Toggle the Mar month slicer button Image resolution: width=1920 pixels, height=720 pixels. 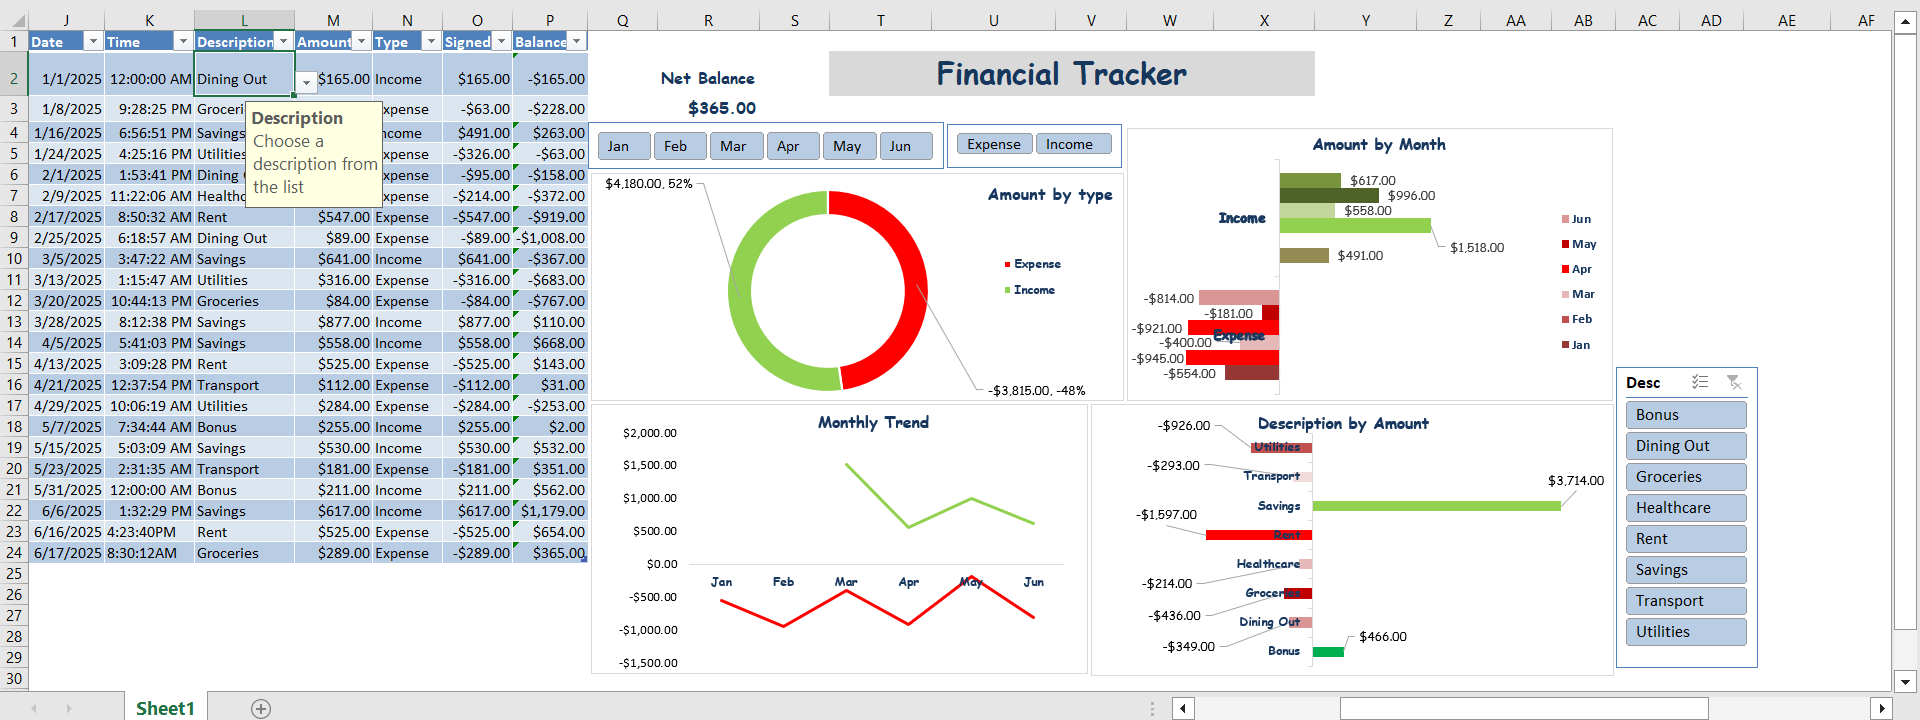[x=734, y=146]
